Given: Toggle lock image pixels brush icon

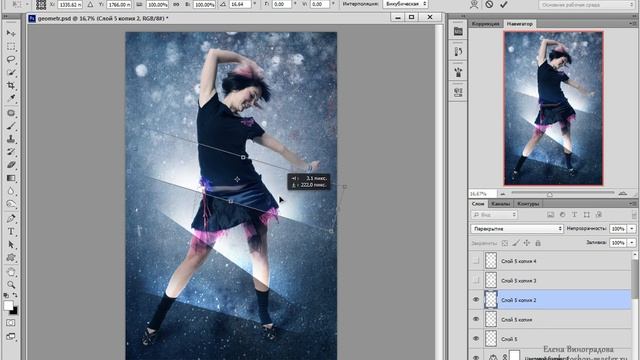Looking at the screenshot, I should coord(516,243).
